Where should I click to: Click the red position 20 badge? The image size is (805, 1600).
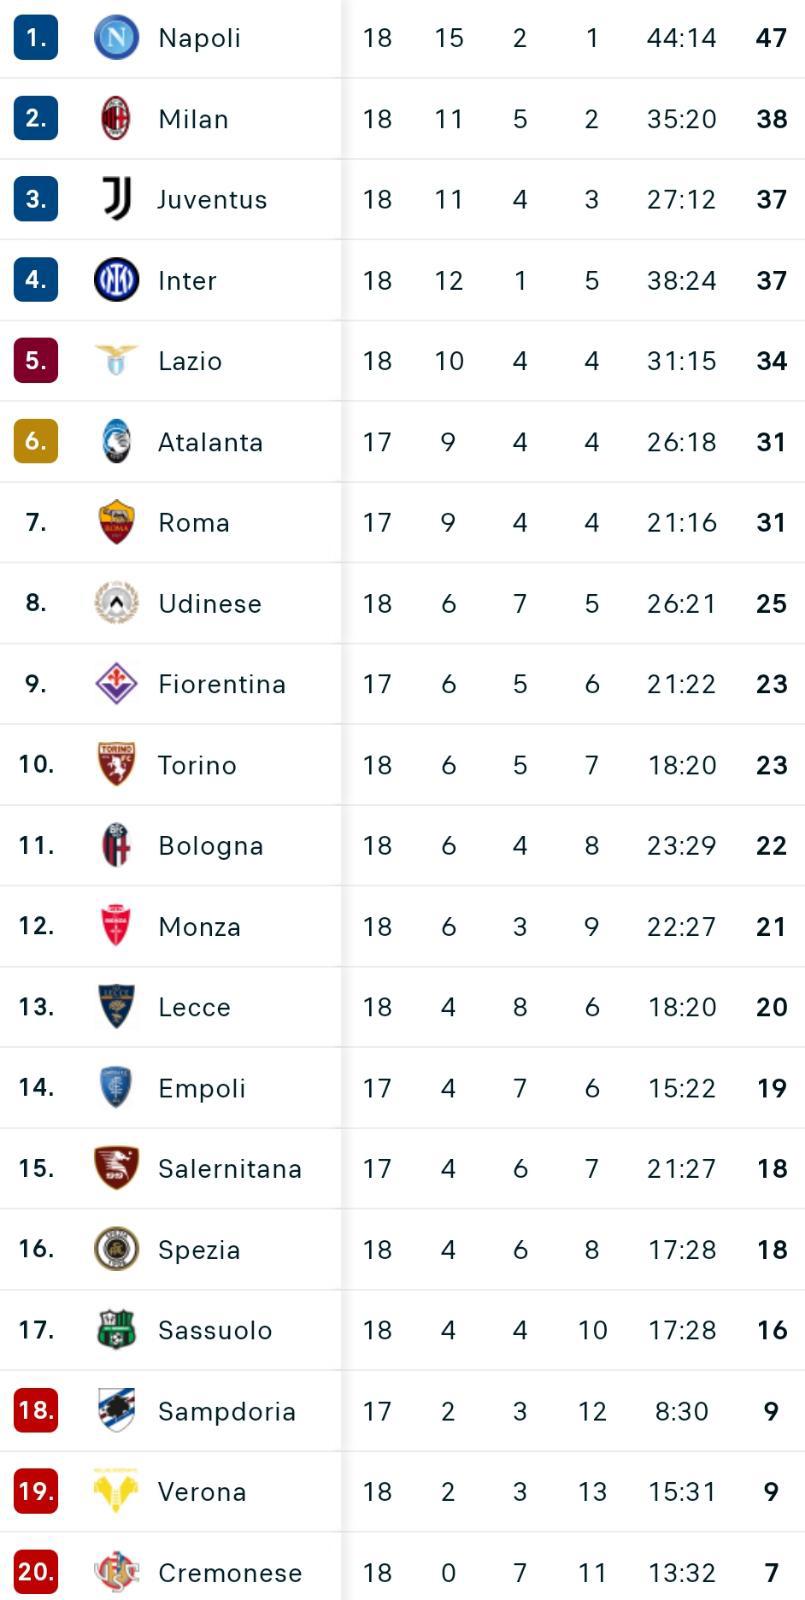point(36,1572)
